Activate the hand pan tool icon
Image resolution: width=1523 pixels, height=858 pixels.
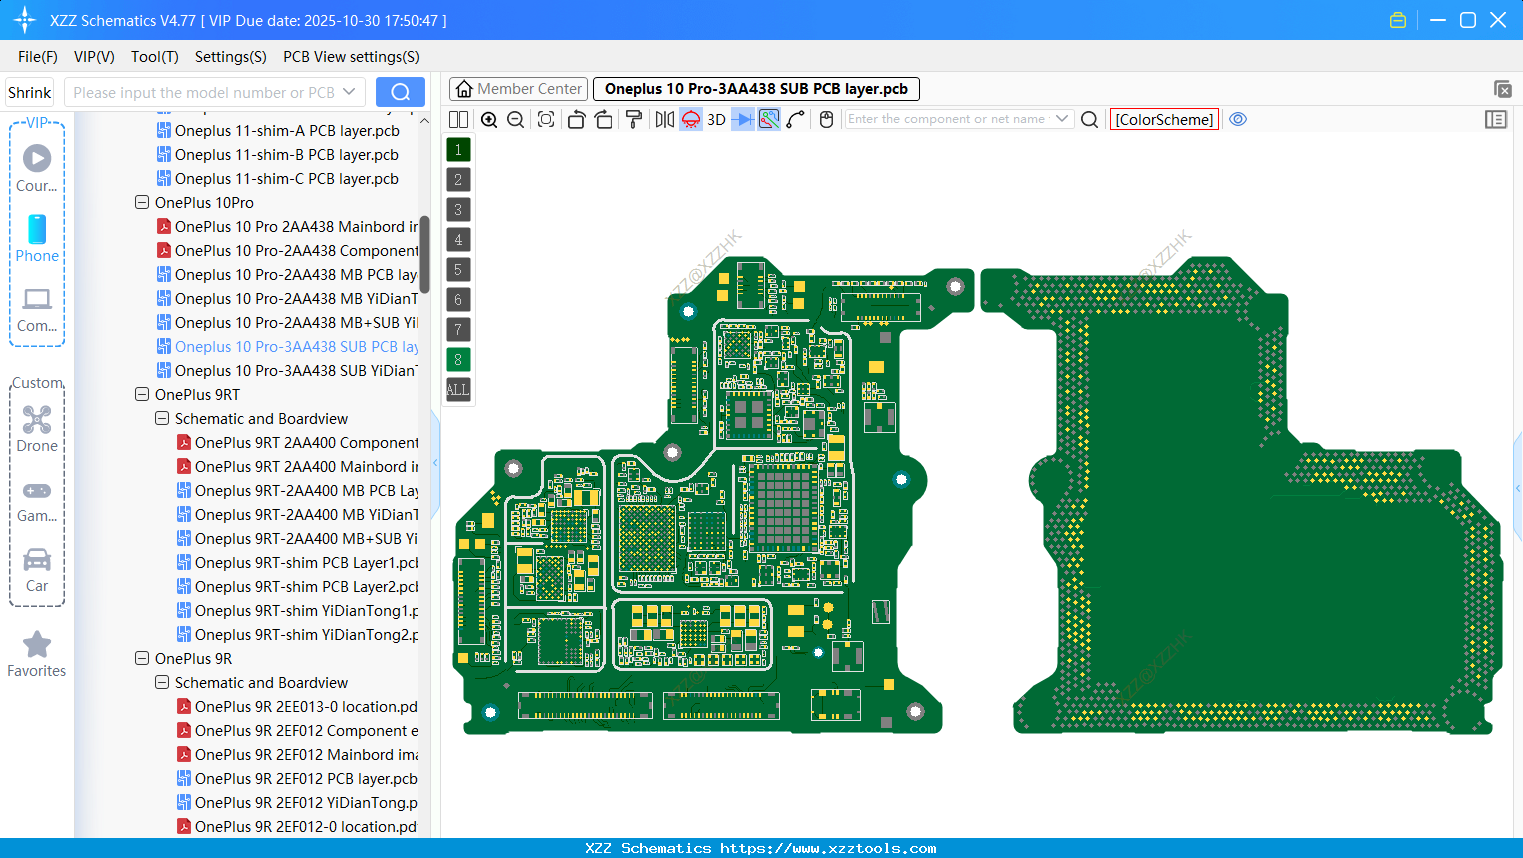pyautogui.click(x=826, y=119)
